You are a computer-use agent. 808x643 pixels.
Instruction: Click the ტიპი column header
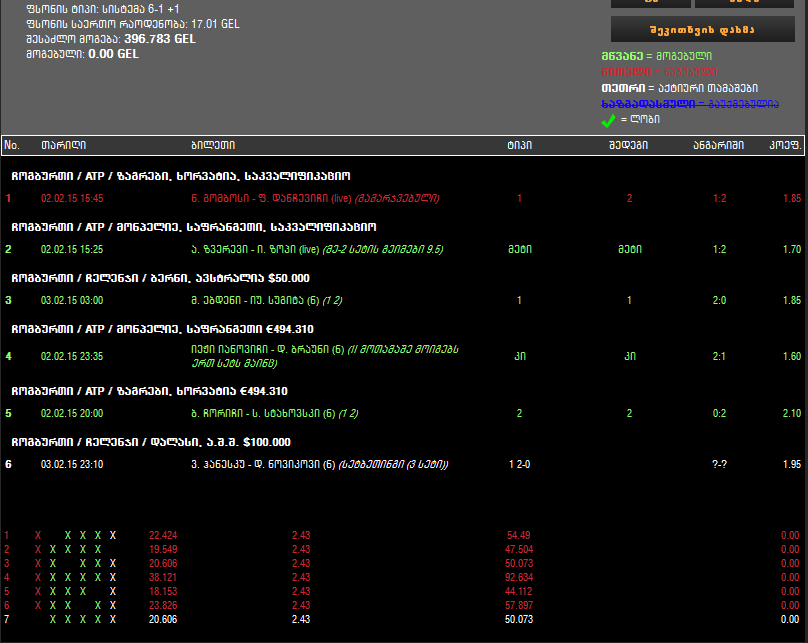tap(519, 145)
